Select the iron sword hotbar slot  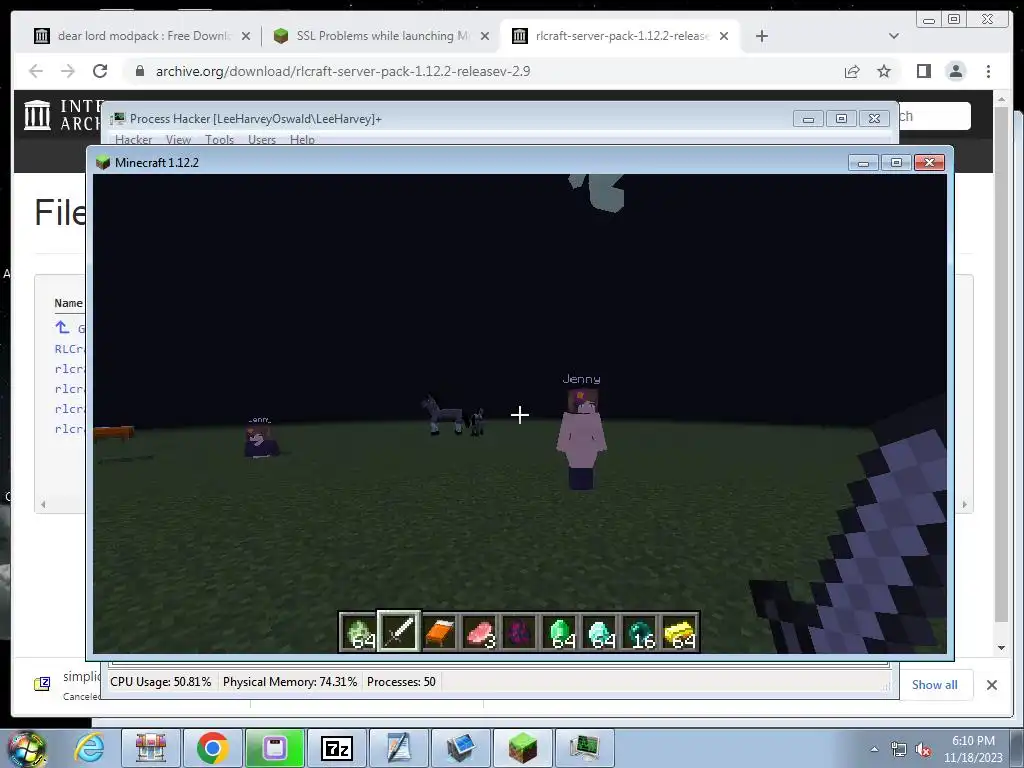[398, 632]
